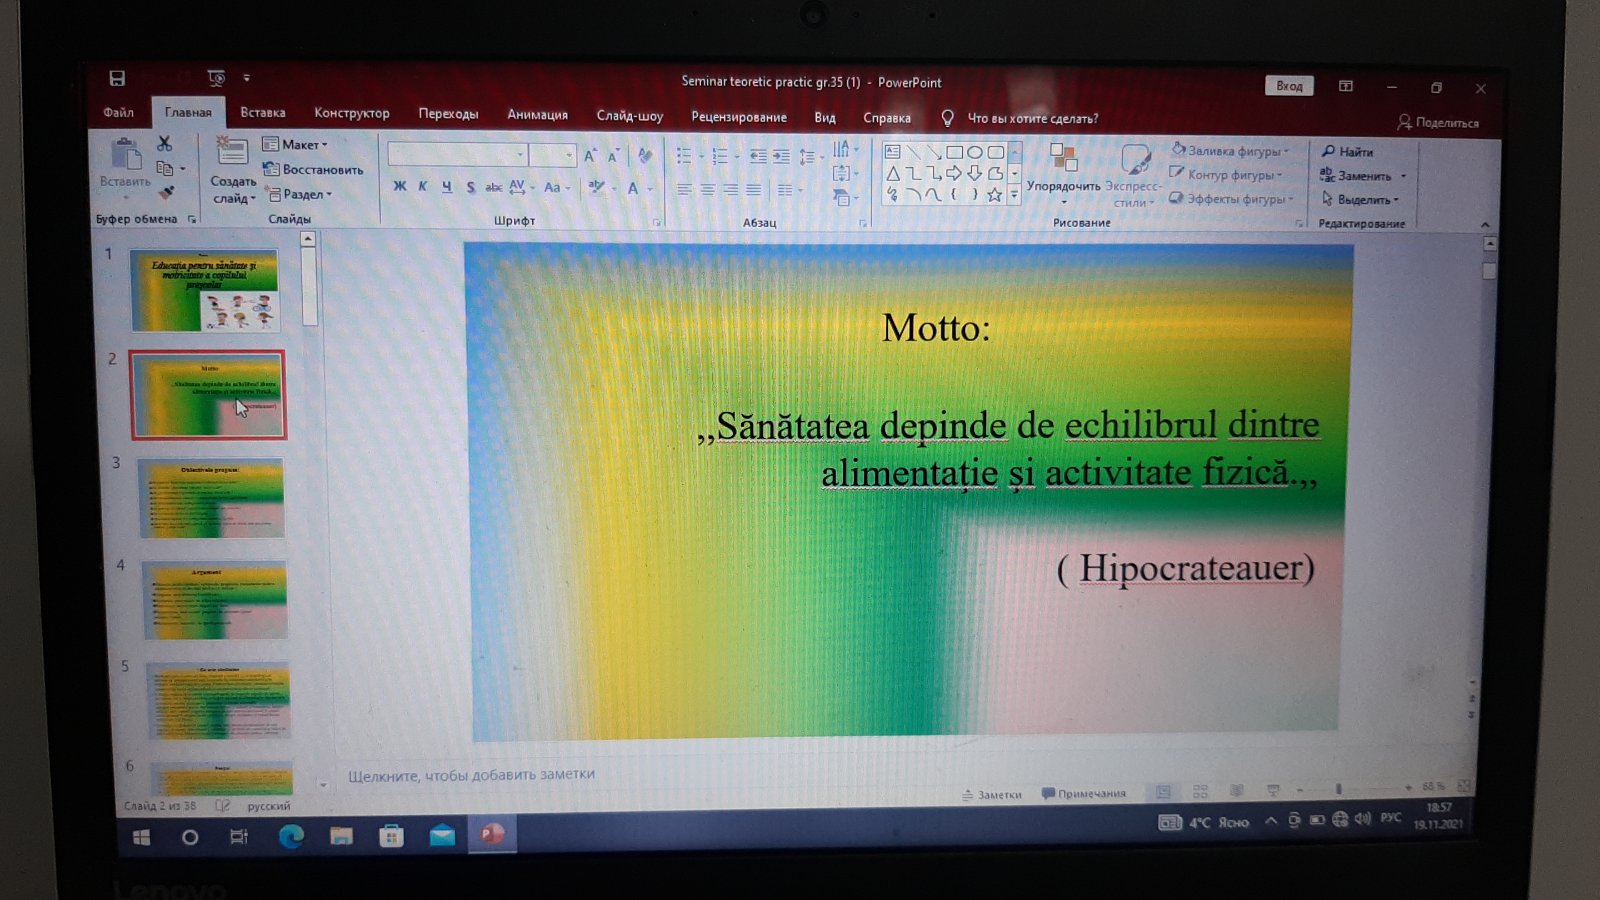
Task: Pick the oval shape from drawing gallery
Action: click(x=974, y=153)
